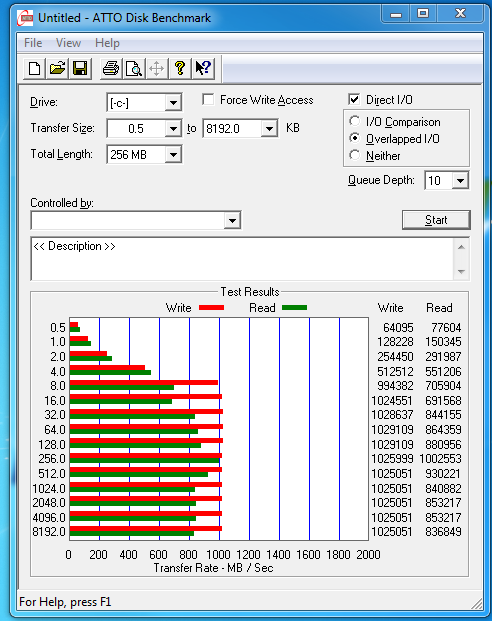Open the Drive dropdown showing [-c-]
Screen dimensions: 492x621
(x=173, y=103)
